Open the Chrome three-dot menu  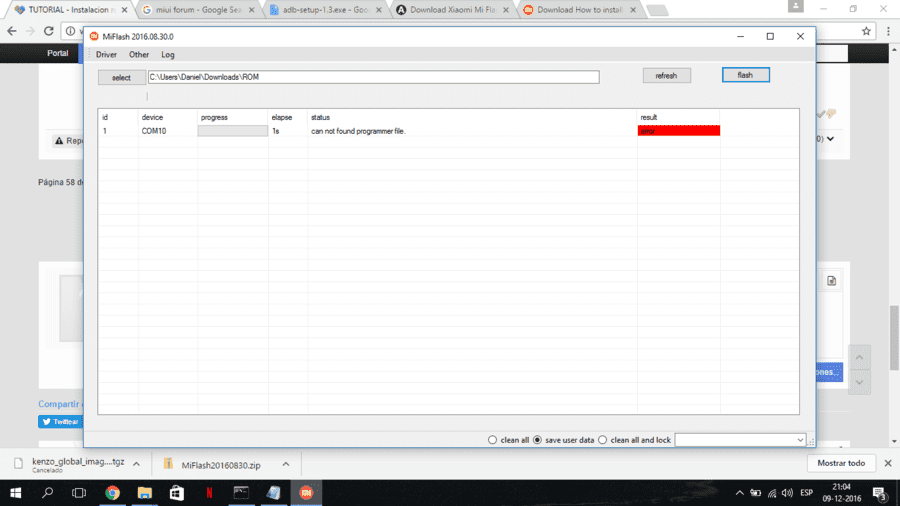point(888,31)
